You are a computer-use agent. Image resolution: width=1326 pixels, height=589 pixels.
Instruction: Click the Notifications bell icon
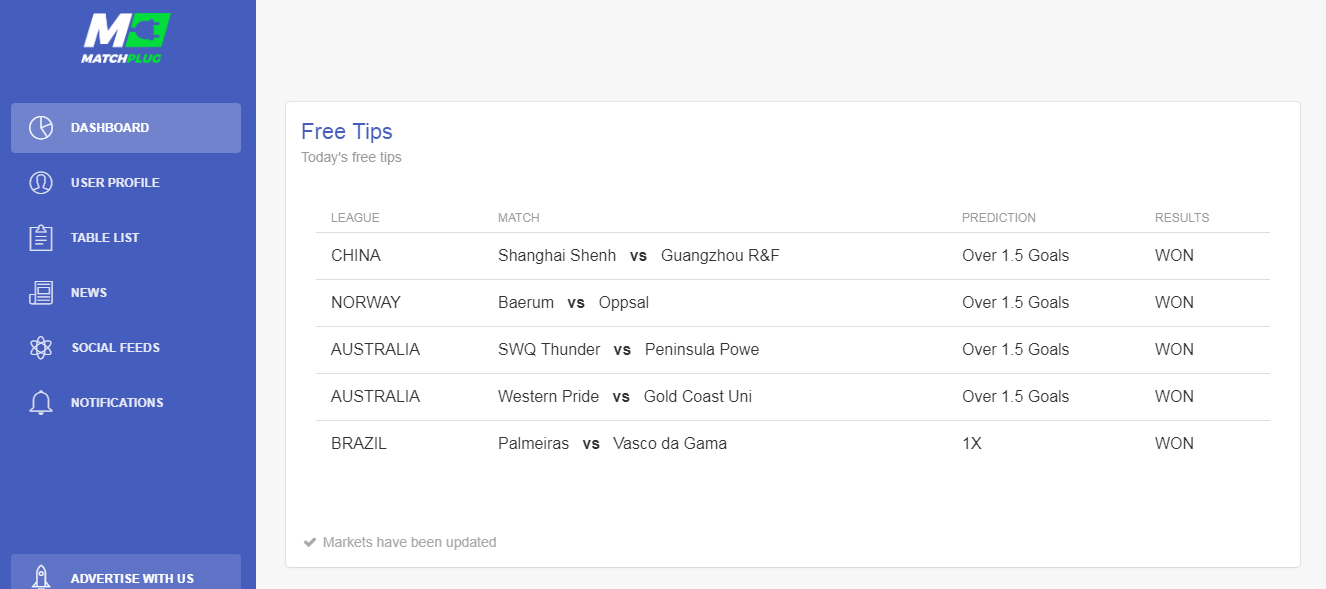(41, 403)
